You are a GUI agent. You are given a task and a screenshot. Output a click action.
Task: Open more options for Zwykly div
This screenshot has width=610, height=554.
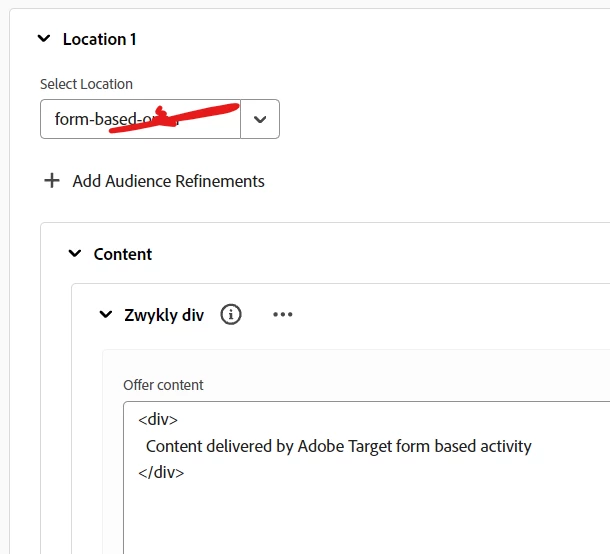click(283, 314)
